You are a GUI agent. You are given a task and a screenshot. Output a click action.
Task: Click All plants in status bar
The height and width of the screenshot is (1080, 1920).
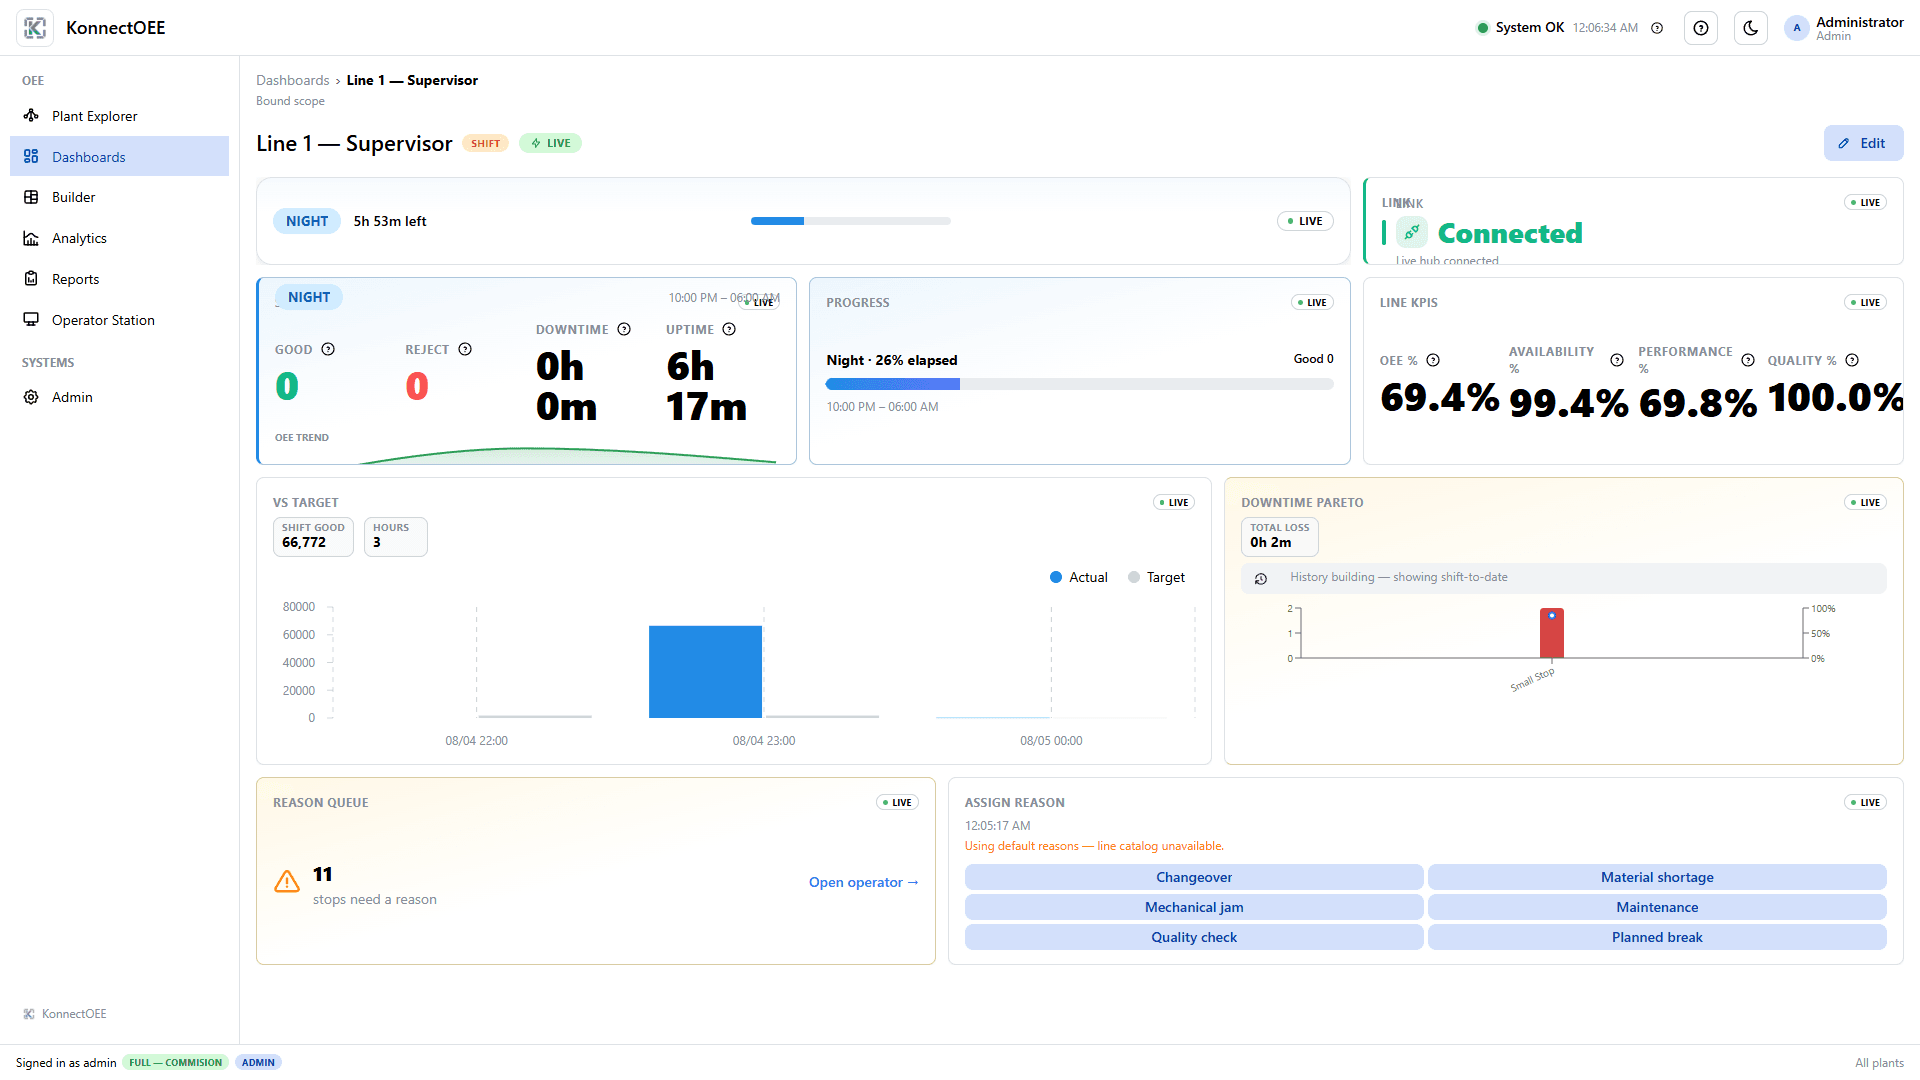1879,1062
